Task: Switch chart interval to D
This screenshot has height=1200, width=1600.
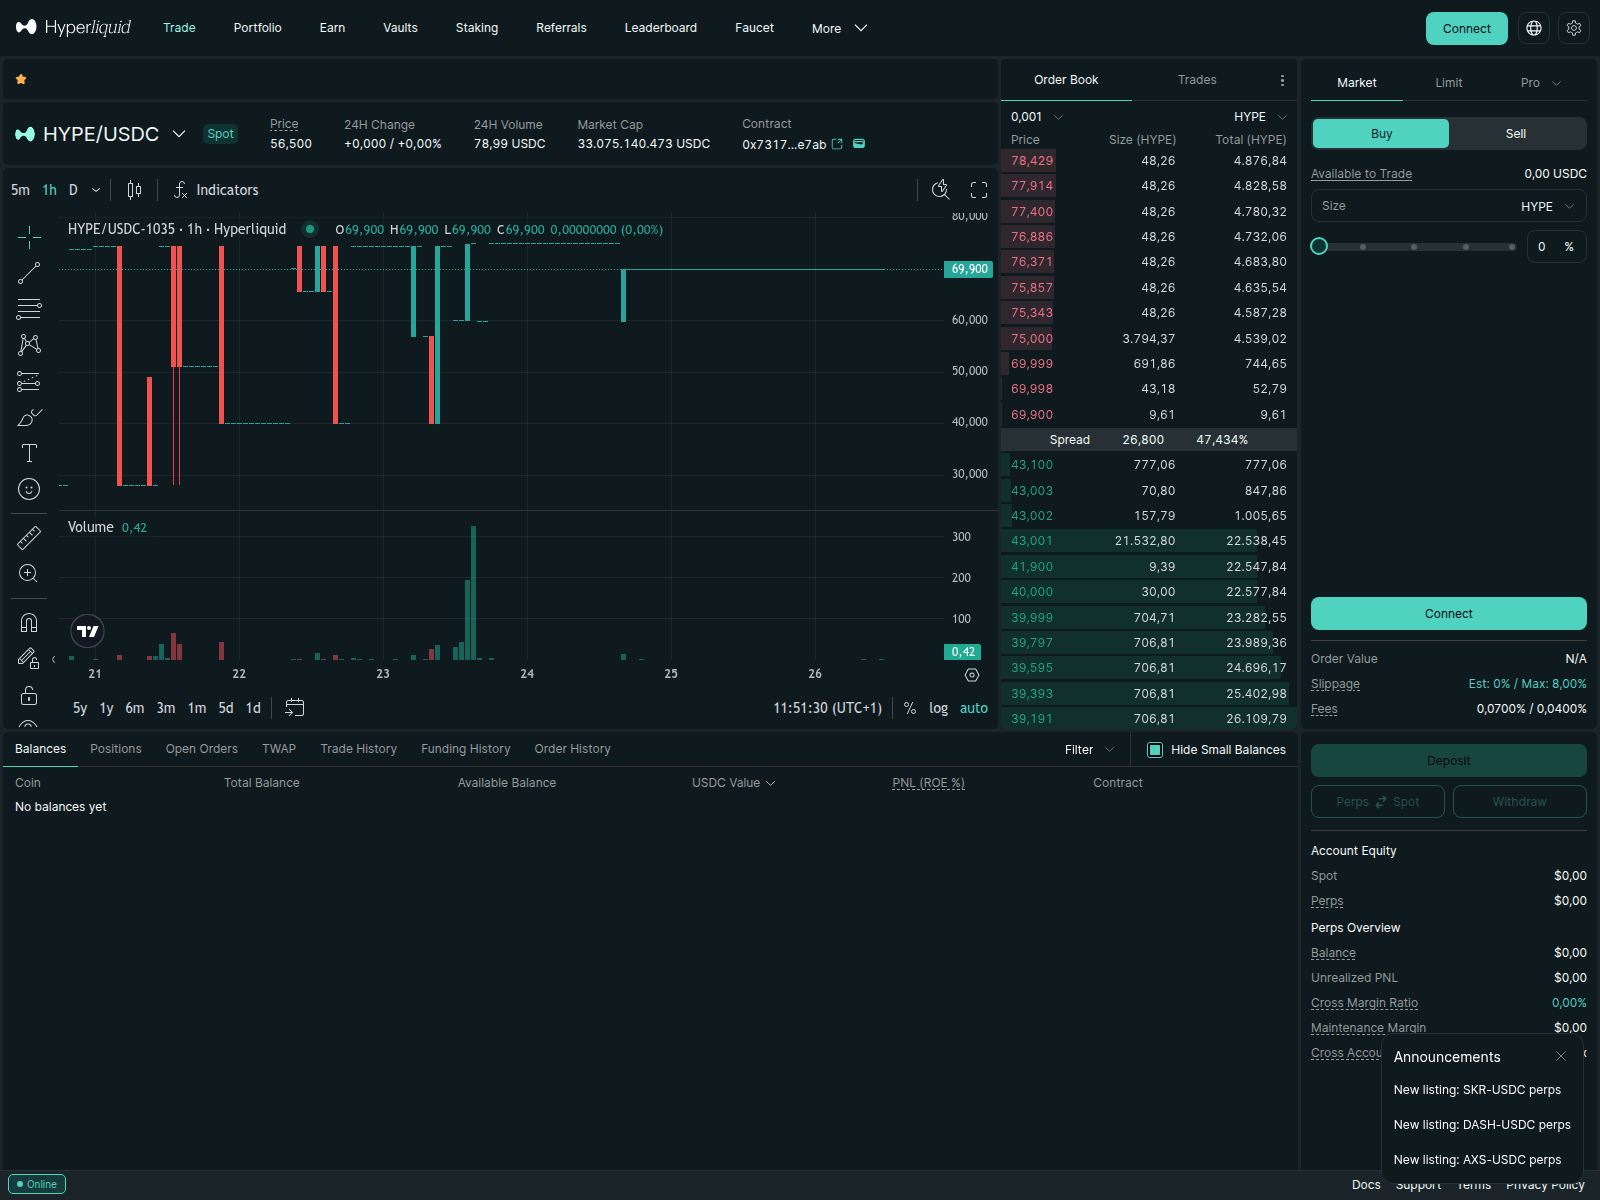Action: coord(73,190)
